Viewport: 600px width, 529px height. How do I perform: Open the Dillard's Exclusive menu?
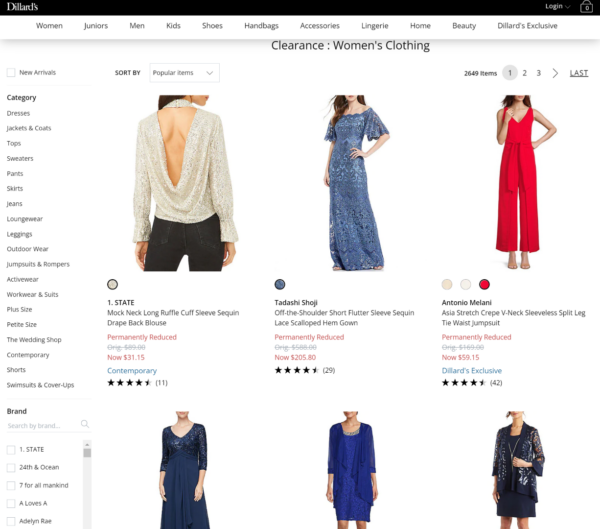pos(527,26)
